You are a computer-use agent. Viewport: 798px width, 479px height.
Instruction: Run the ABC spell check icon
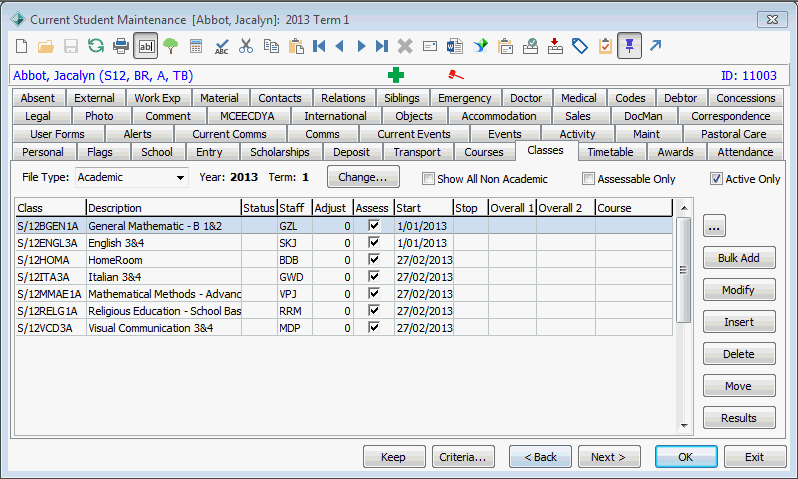click(221, 46)
